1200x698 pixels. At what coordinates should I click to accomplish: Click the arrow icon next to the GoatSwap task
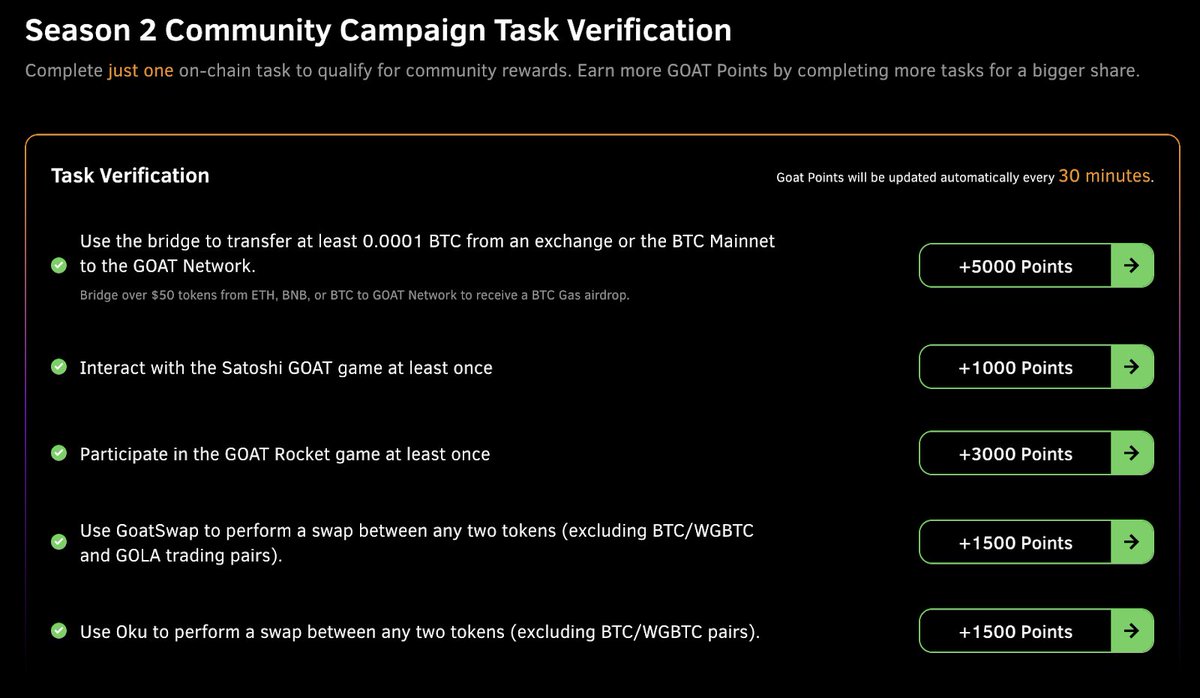(1131, 541)
